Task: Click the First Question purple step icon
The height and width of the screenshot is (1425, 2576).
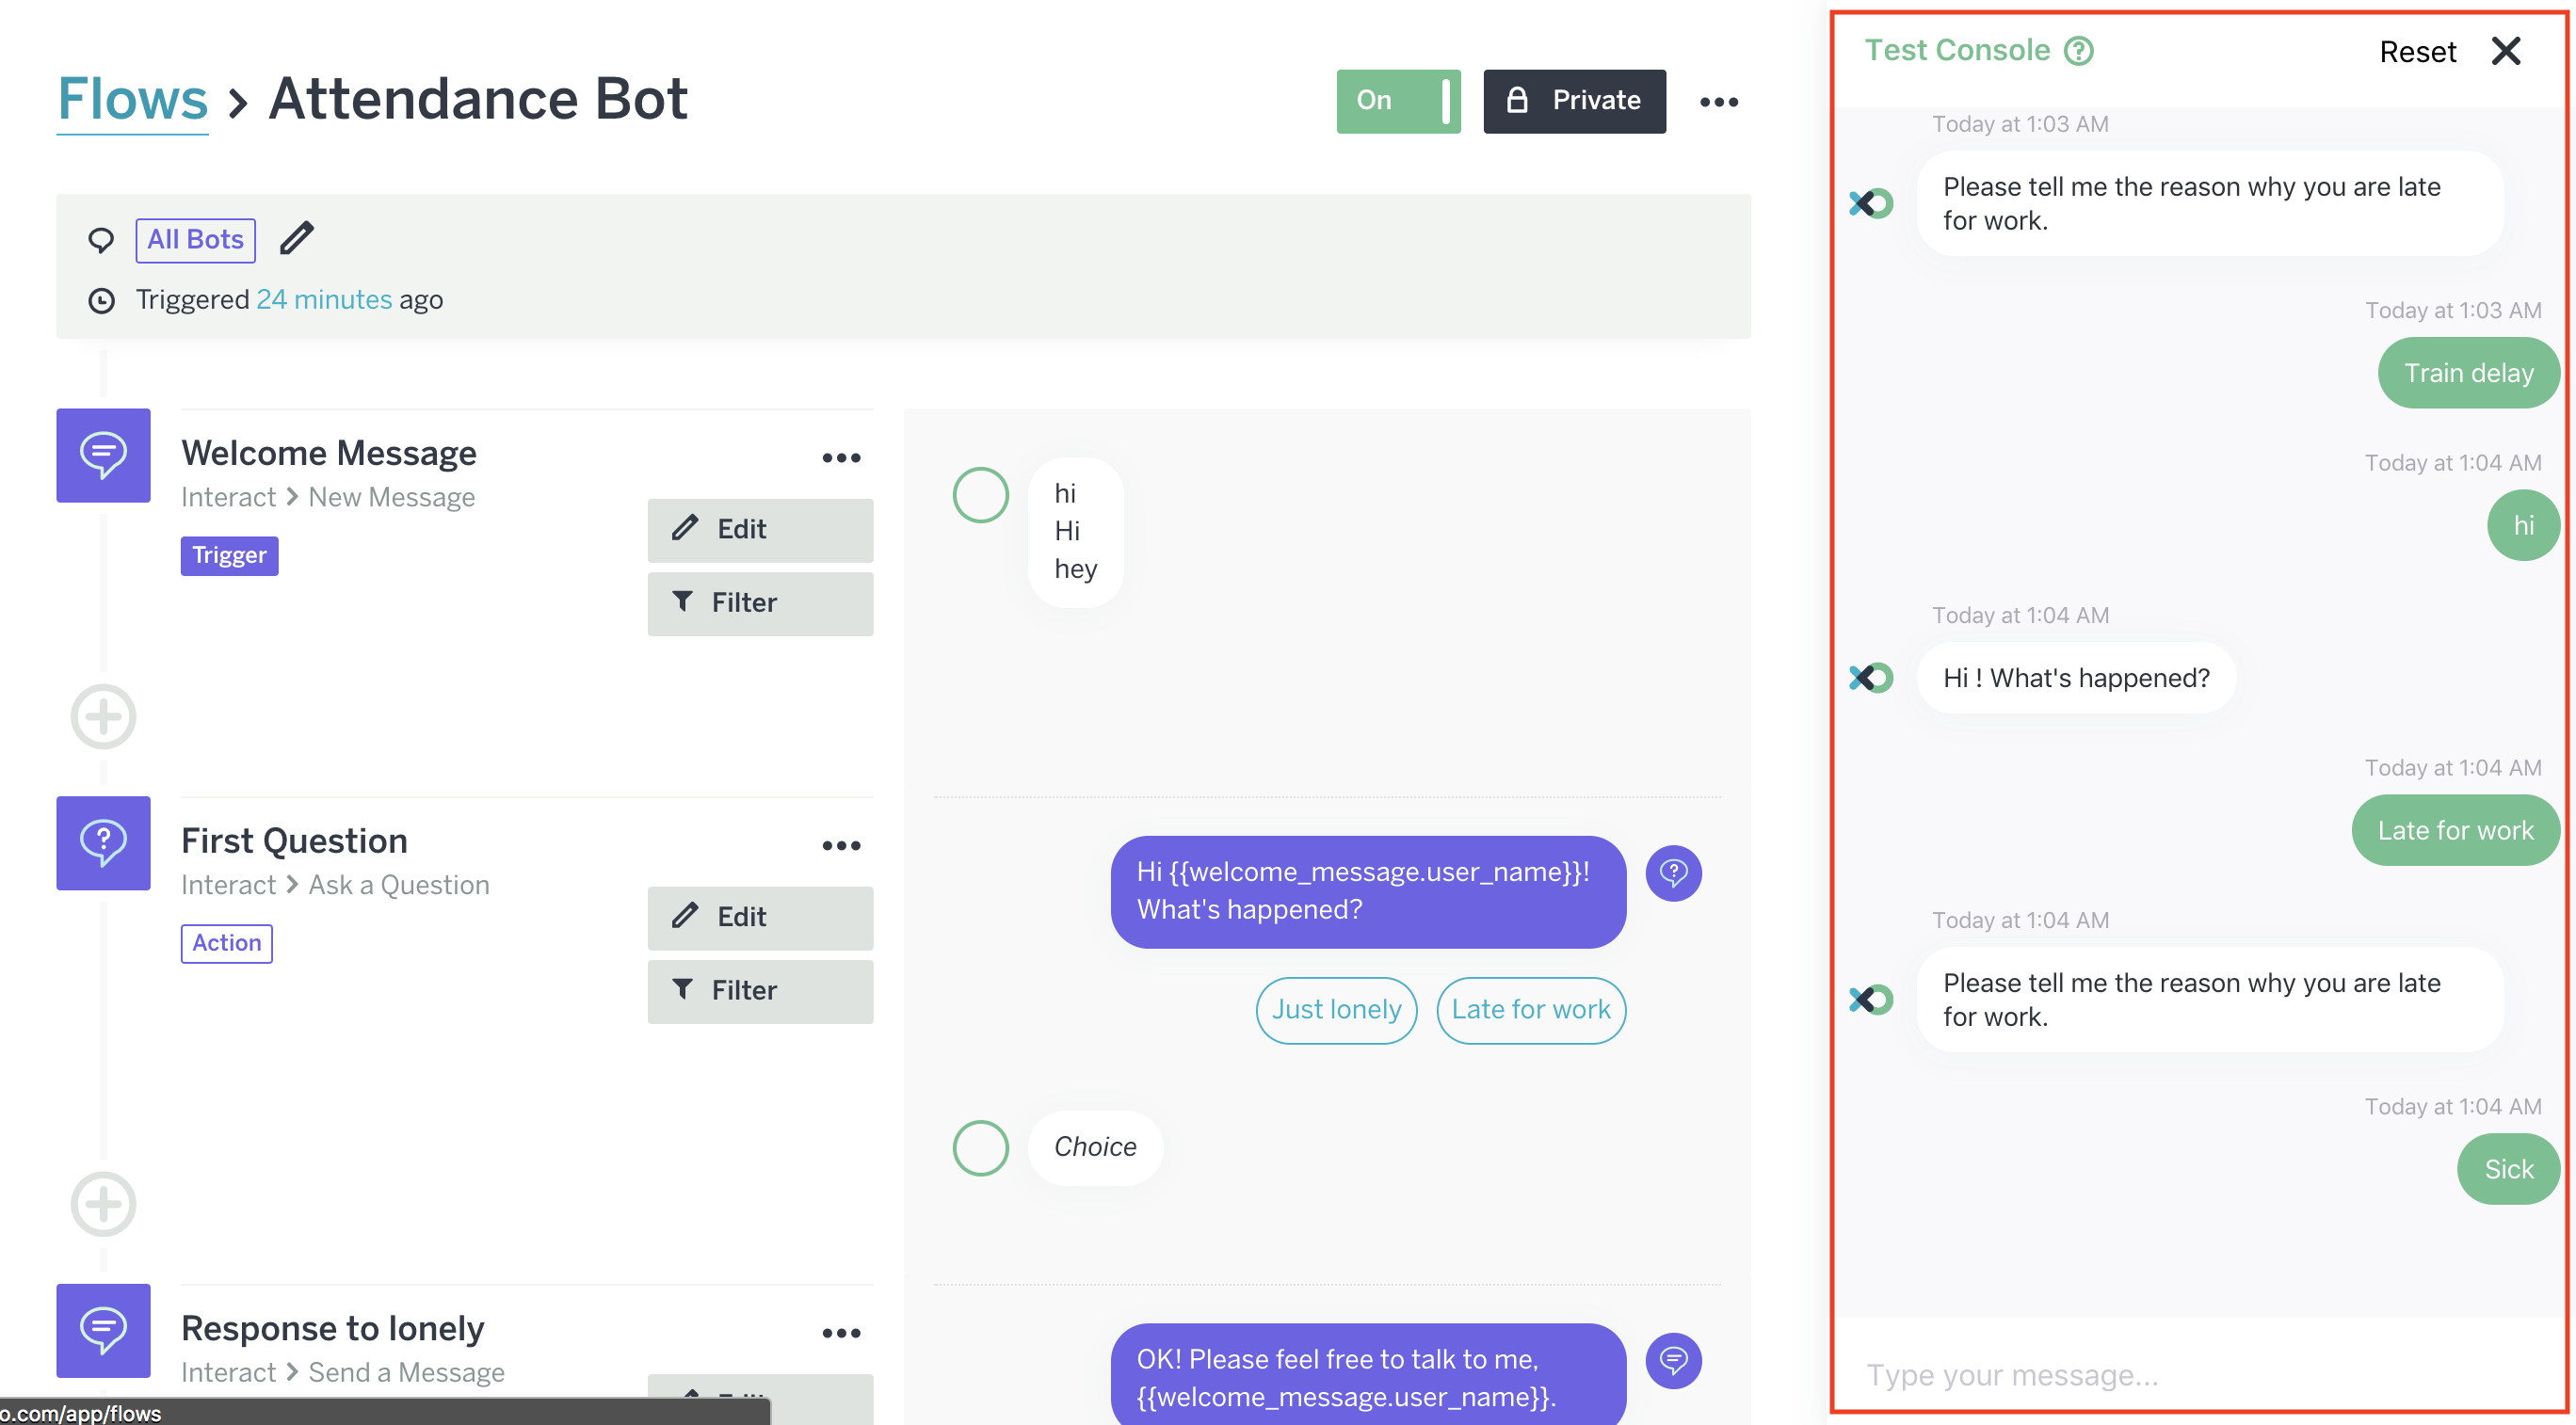Action: click(103, 843)
